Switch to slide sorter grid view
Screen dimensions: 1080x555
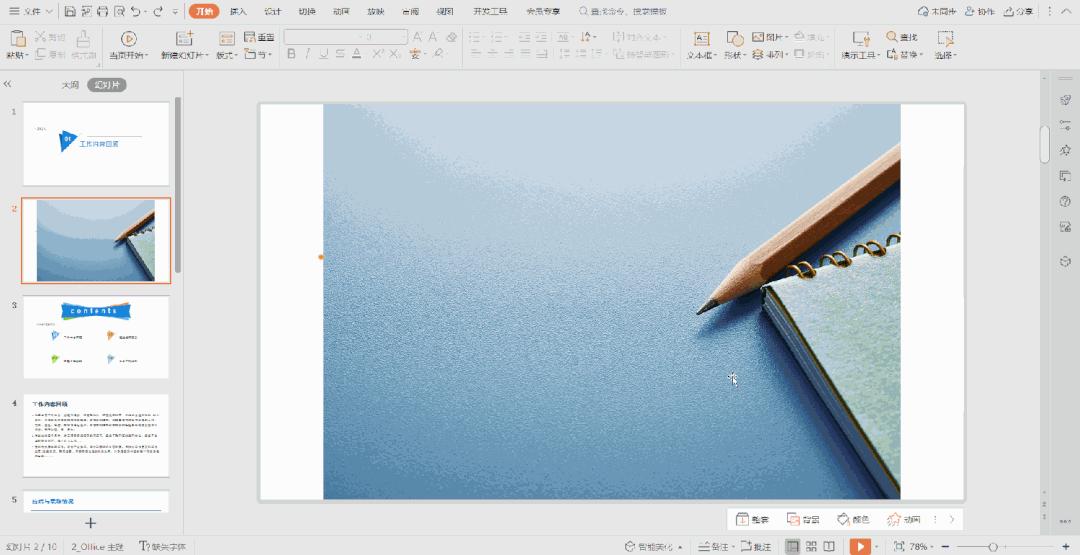811,546
